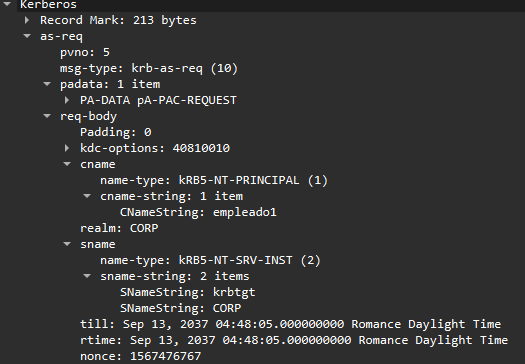Expand the Record Mark: 213 bytes node
This screenshot has width=525, height=364.
coord(27,20)
